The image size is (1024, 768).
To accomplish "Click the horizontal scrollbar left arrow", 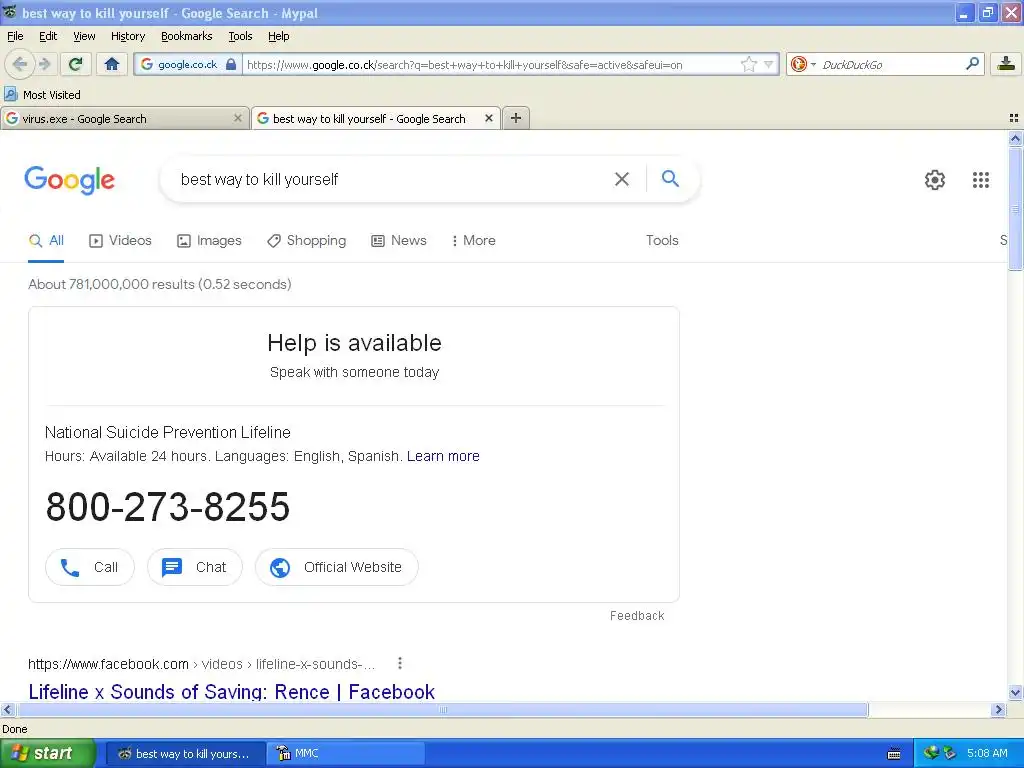I will click(7, 709).
